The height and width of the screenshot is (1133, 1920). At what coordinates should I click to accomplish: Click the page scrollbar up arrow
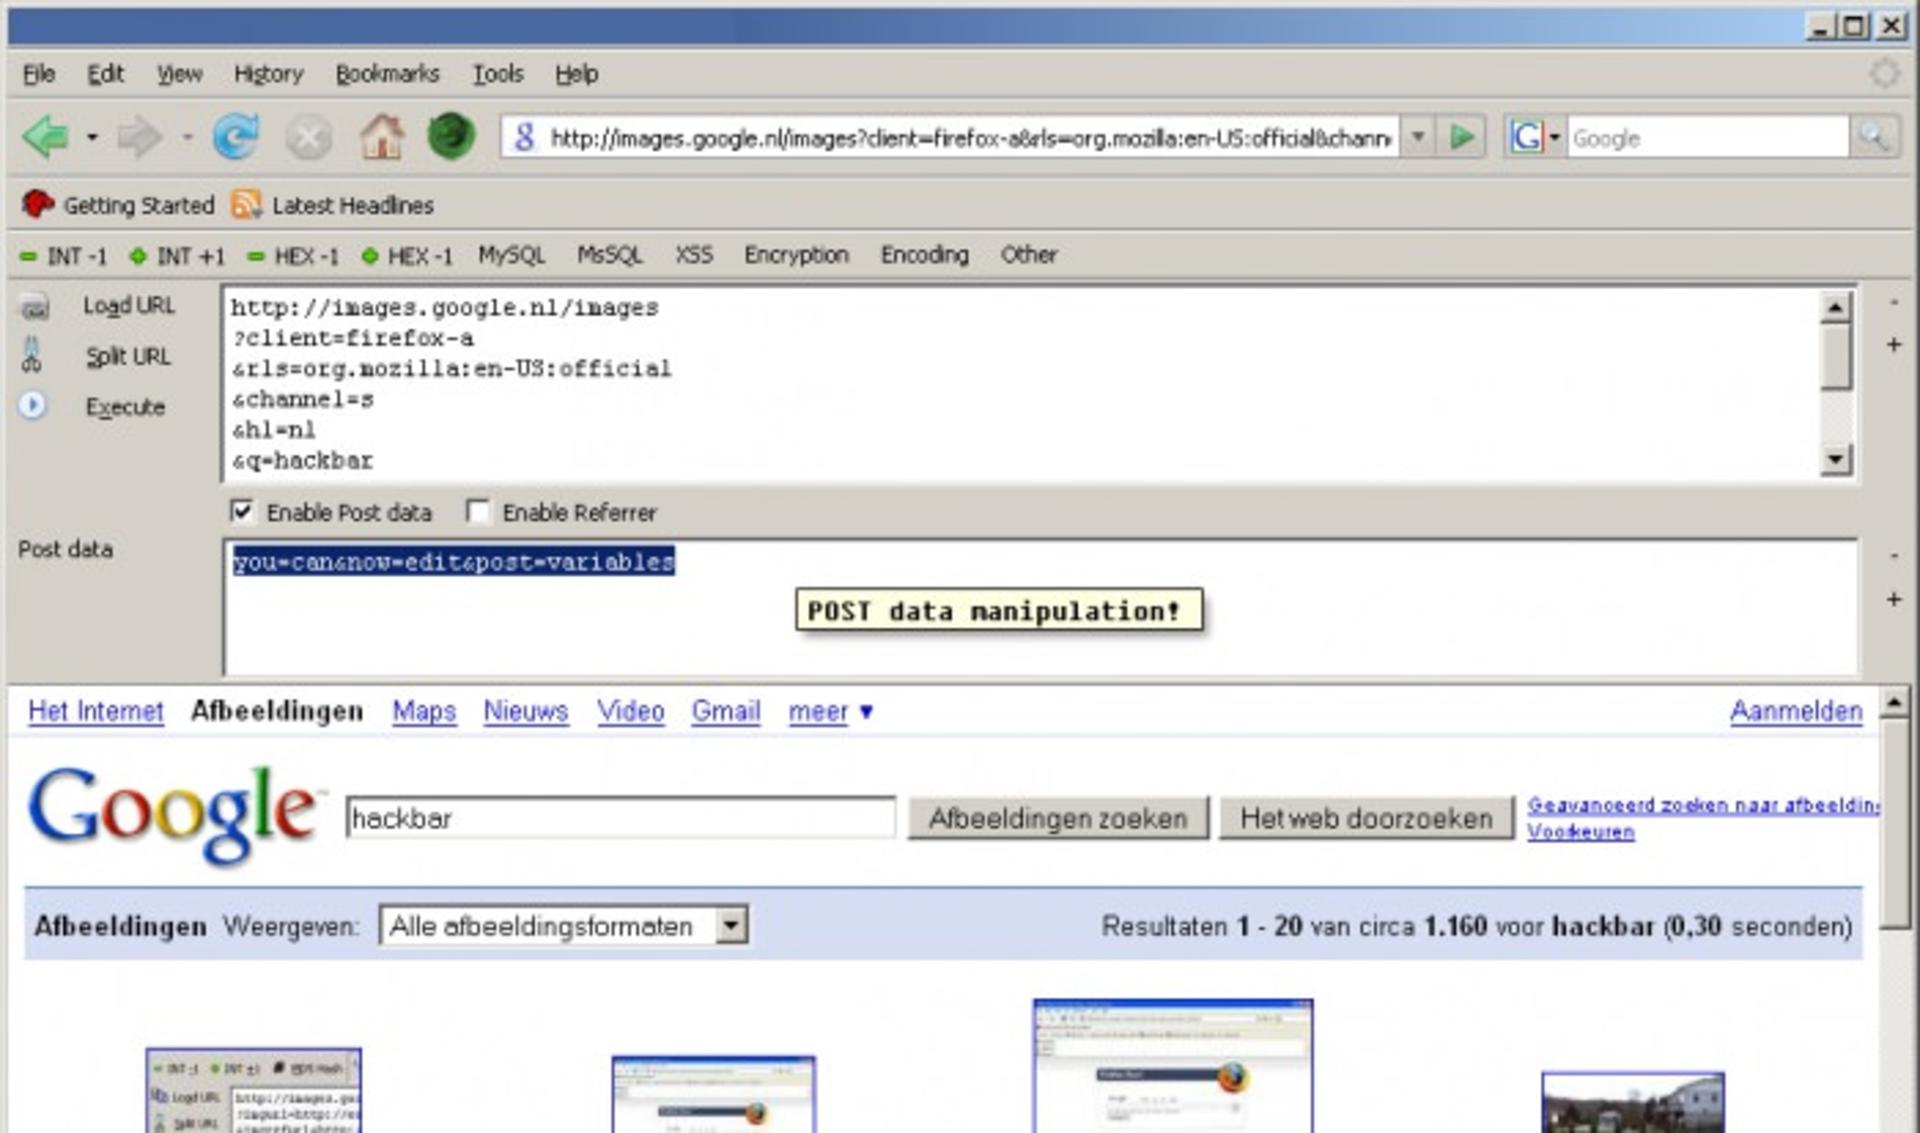[x=1893, y=703]
